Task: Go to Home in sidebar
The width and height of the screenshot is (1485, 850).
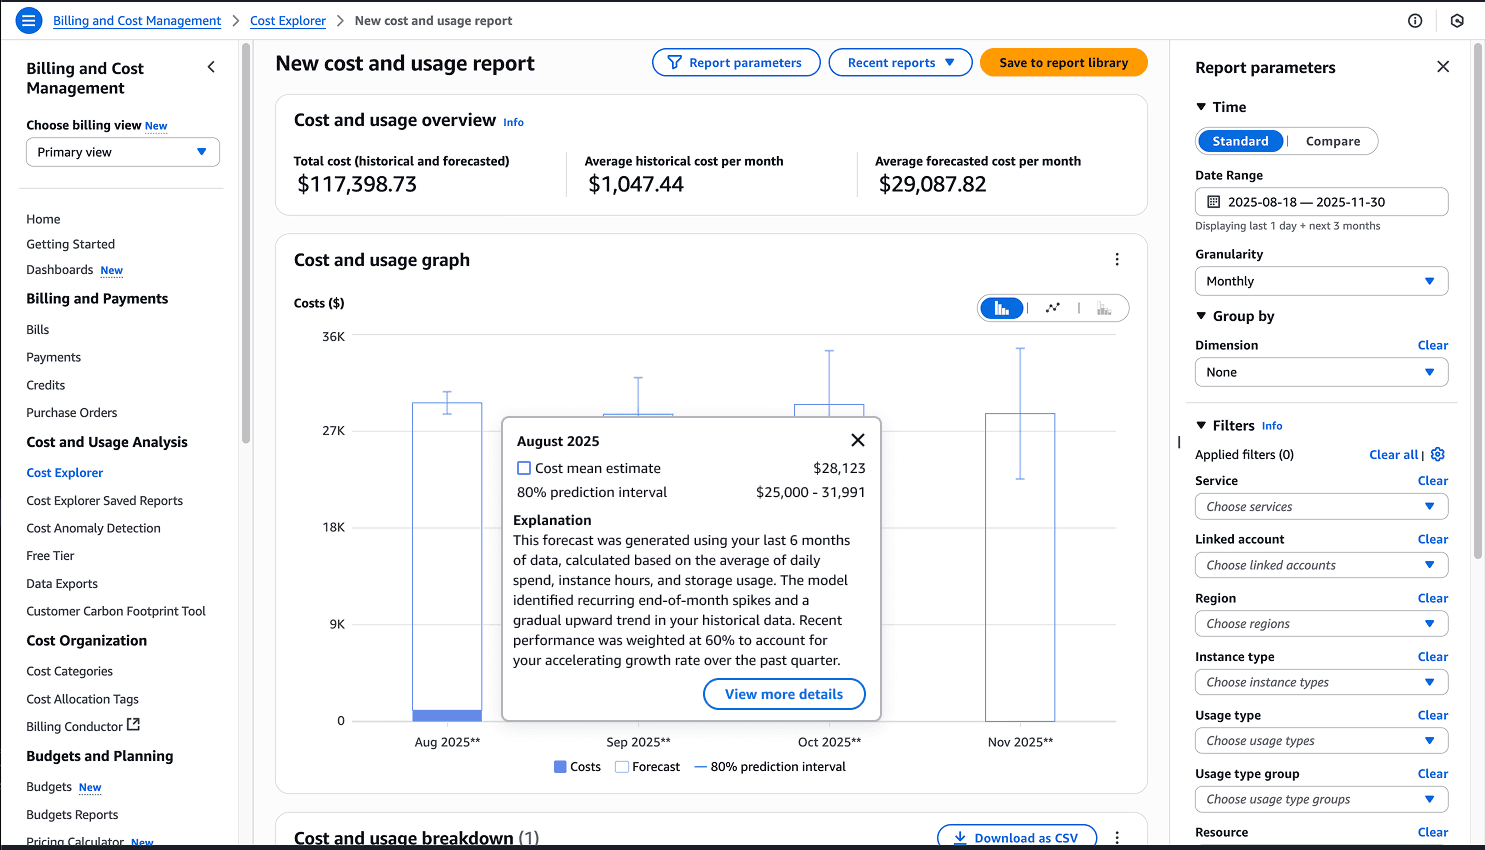Action: (x=43, y=219)
